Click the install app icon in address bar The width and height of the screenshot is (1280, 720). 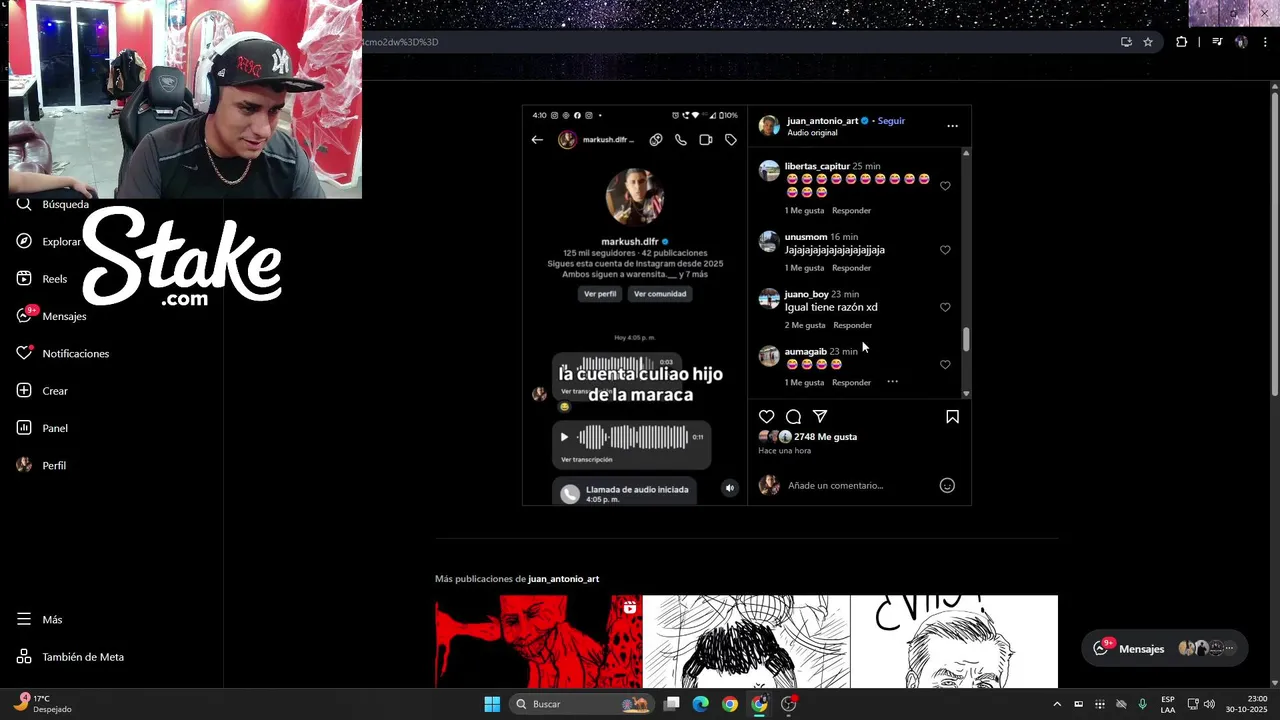[1126, 42]
